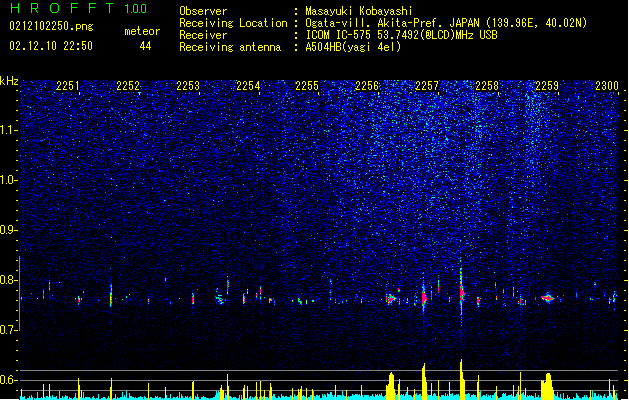Click the Receiving Location line text
The image size is (629, 400).
(x=383, y=23)
